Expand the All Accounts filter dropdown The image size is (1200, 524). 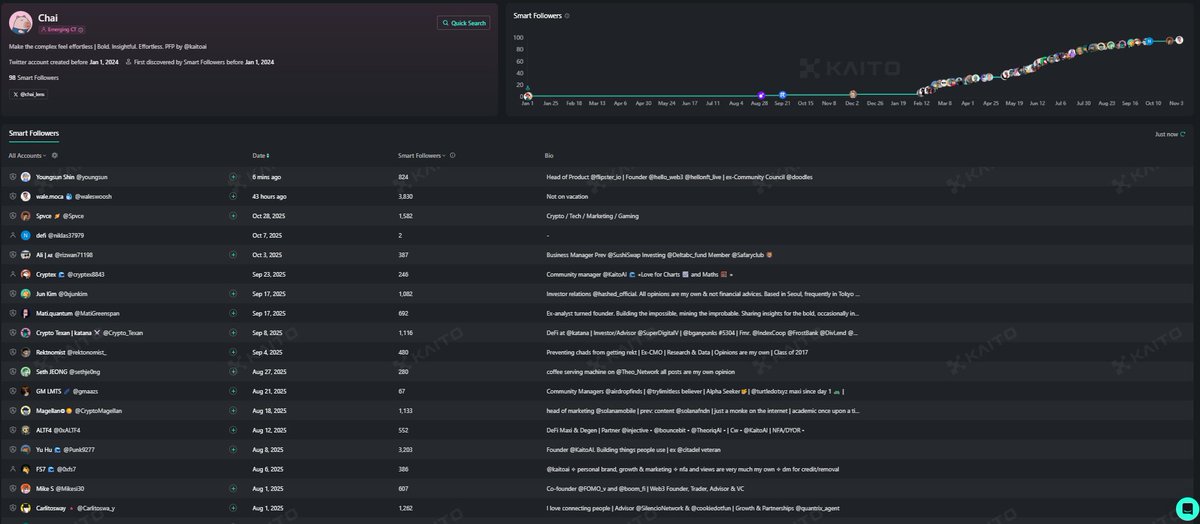(x=28, y=156)
